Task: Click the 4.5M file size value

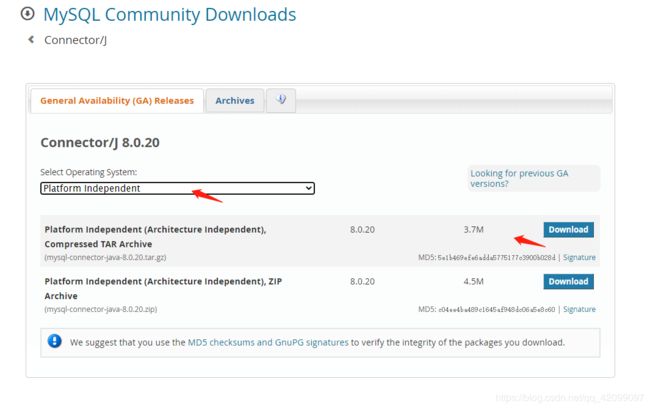Action: (x=473, y=281)
